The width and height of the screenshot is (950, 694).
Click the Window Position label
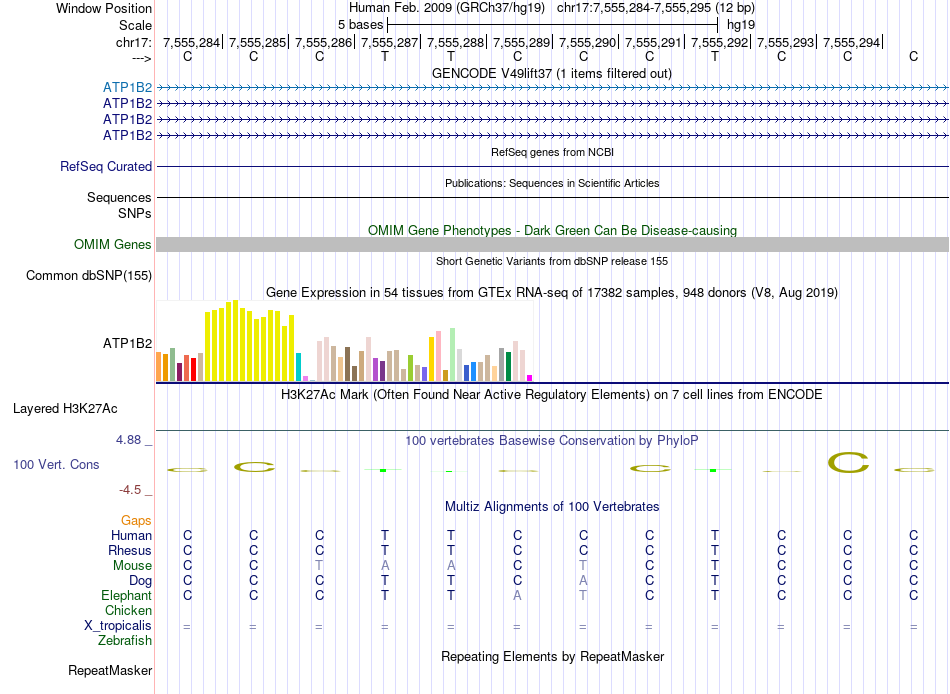104,8
